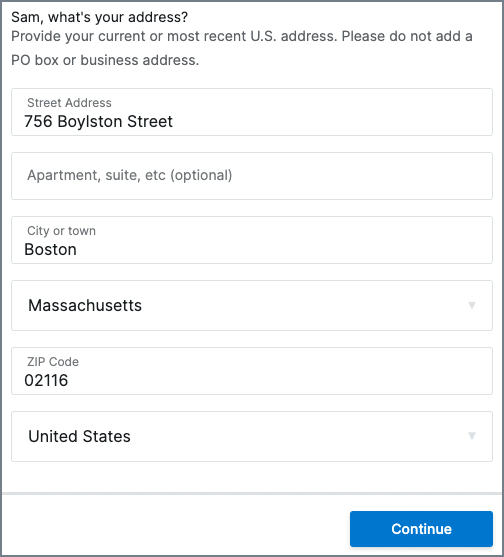The width and height of the screenshot is (504, 557).
Task: Click the Street Address floating label
Action: coord(69,103)
